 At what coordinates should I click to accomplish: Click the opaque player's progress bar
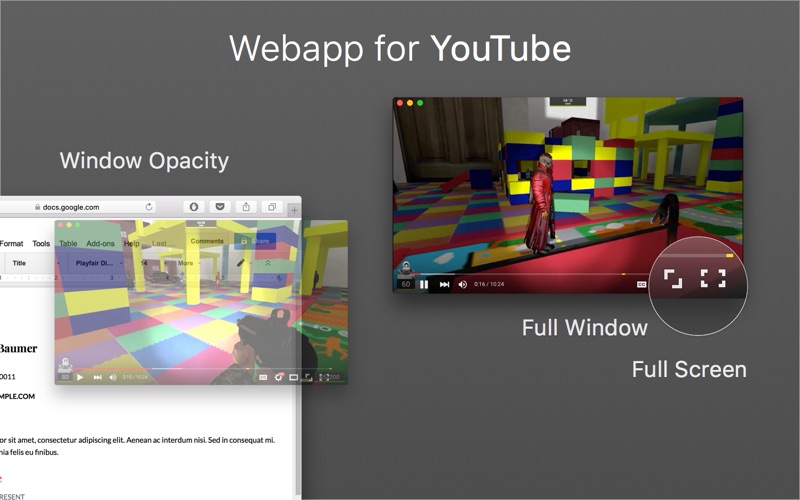click(520, 273)
